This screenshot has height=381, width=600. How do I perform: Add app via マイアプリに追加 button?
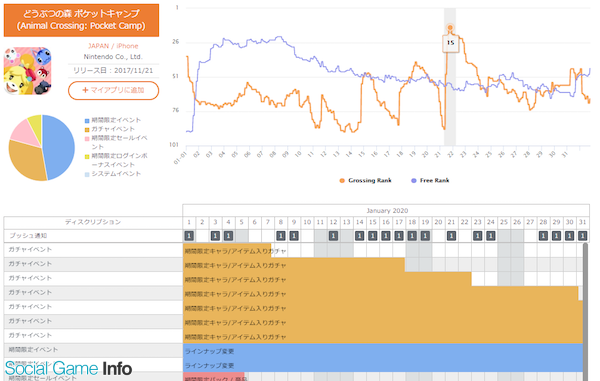(x=114, y=90)
